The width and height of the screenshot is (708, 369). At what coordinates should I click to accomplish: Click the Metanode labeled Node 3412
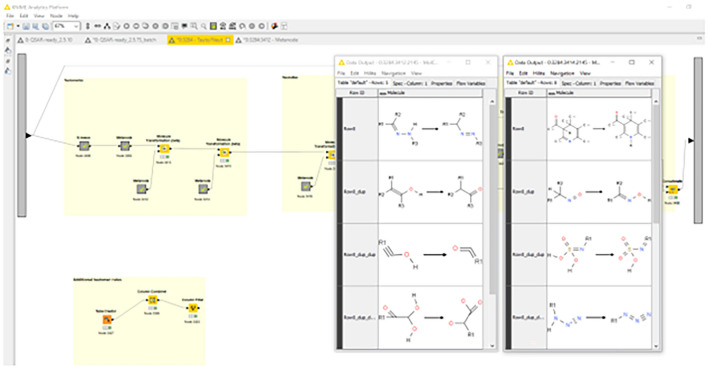(x=141, y=189)
